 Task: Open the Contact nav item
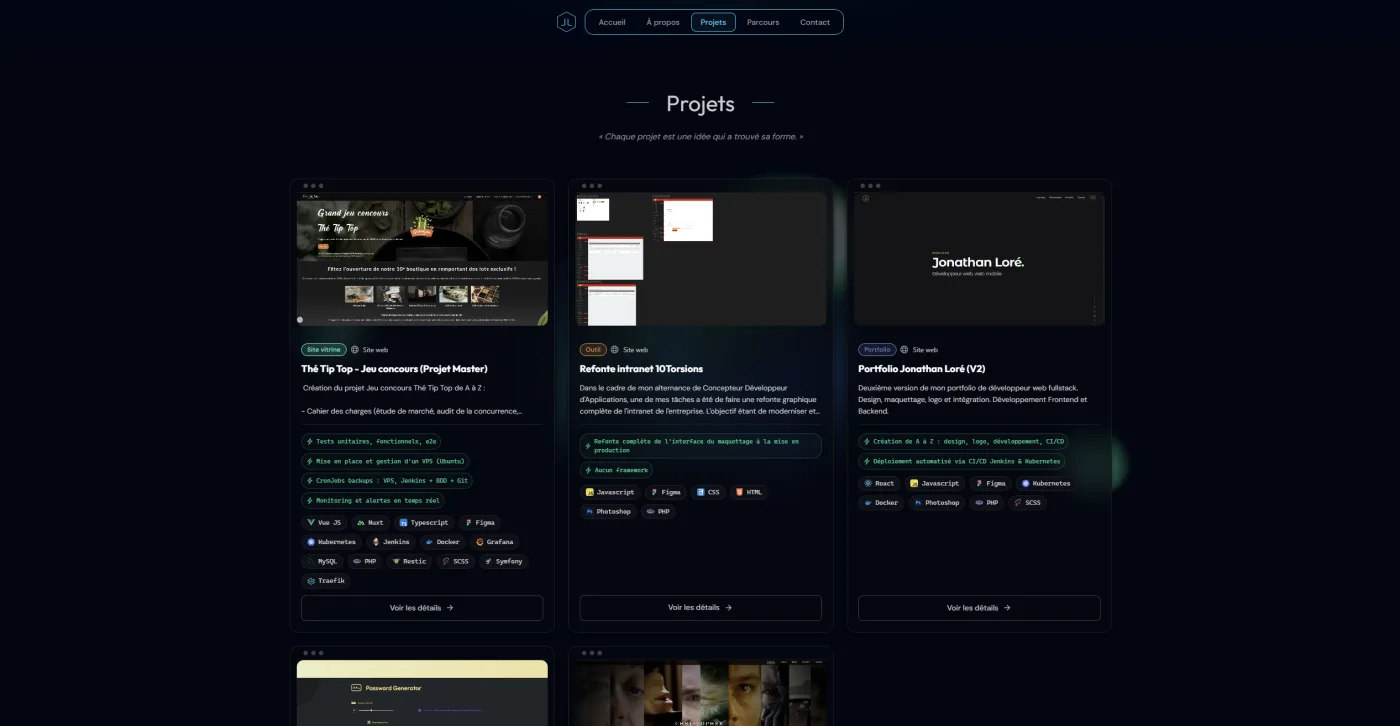(815, 22)
